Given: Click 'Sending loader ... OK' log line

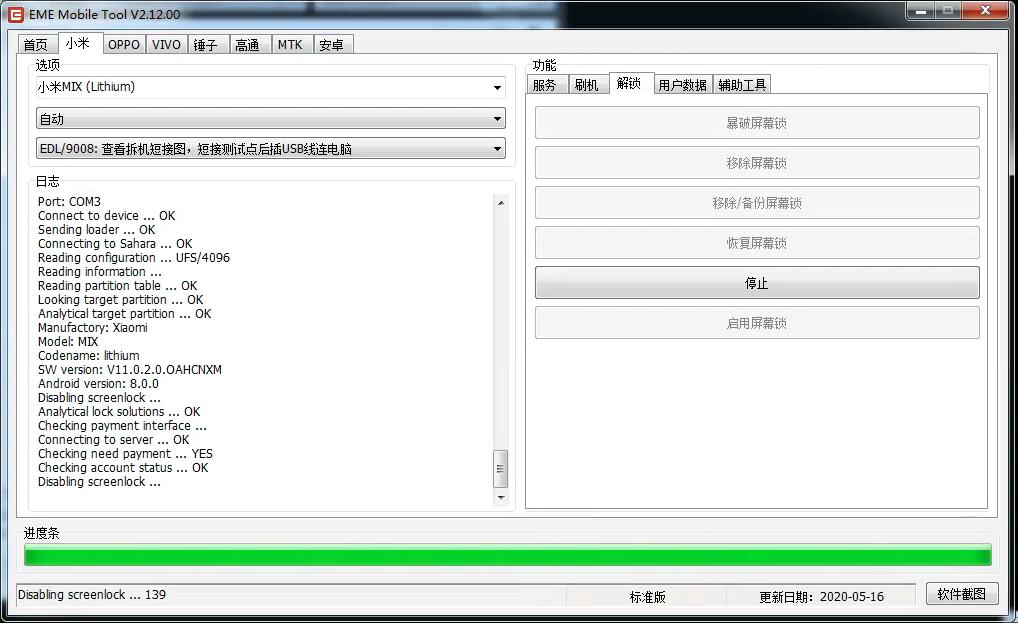Looking at the screenshot, I should [97, 230].
